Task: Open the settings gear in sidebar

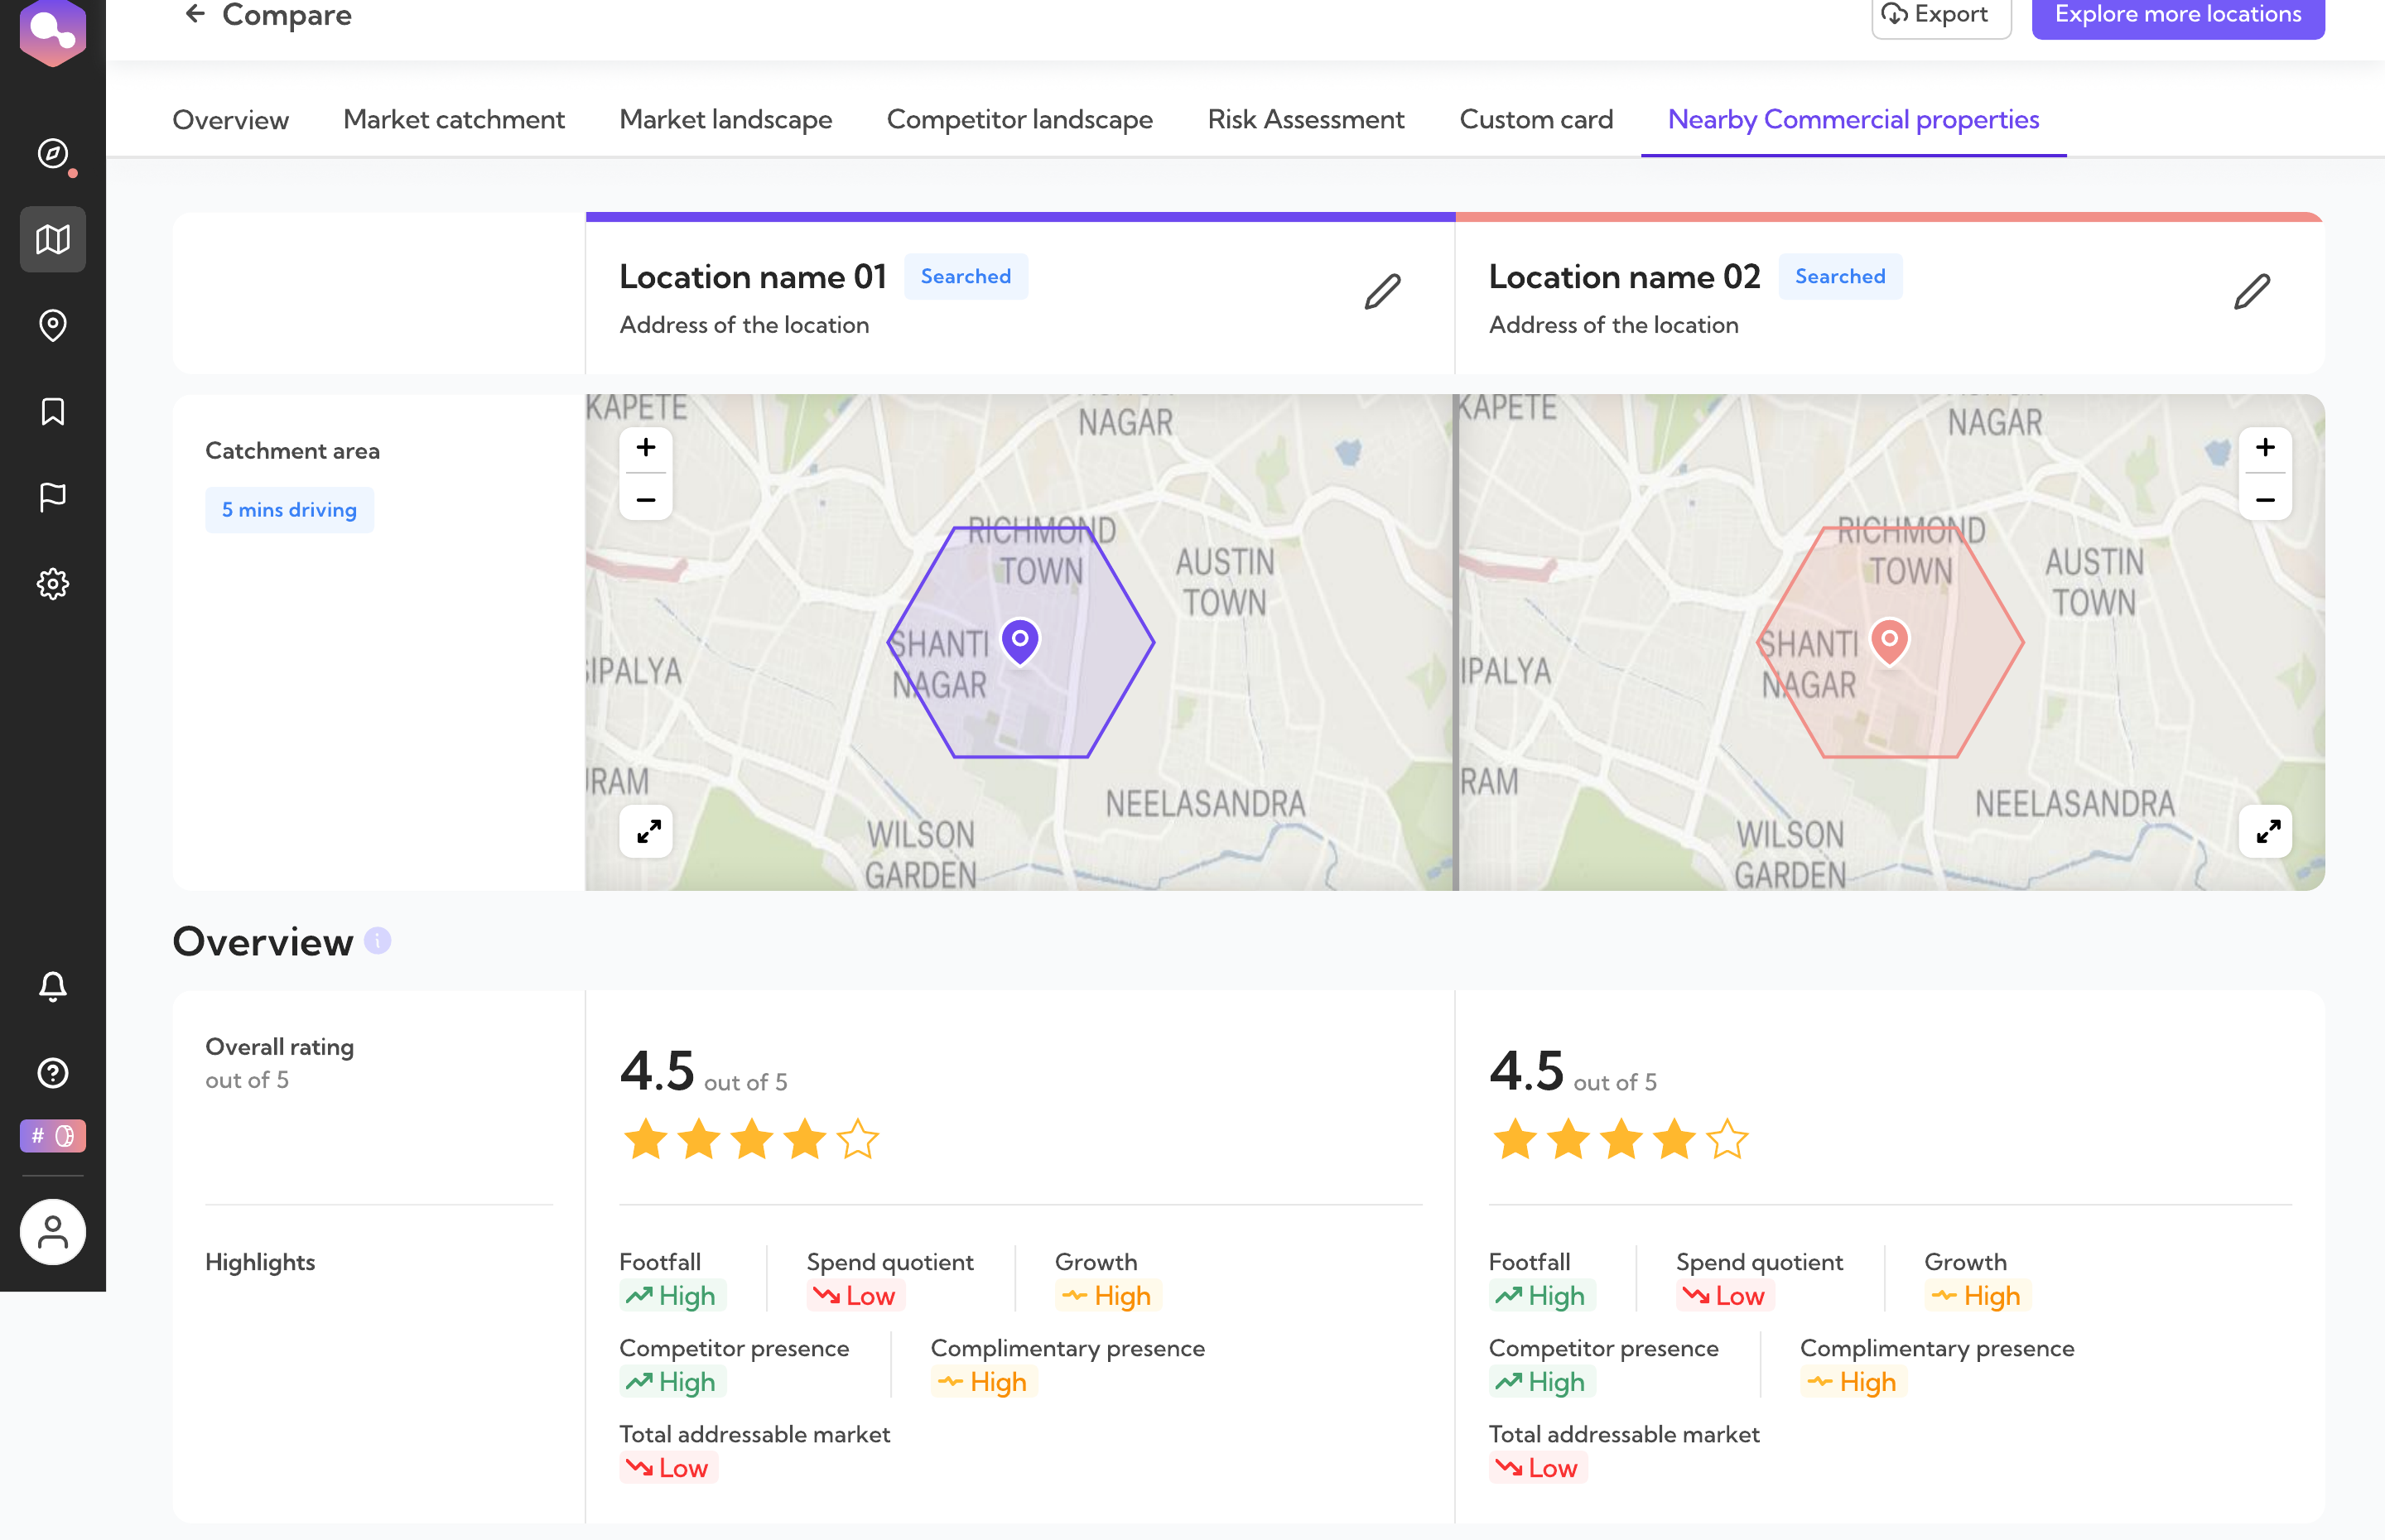Action: click(52, 583)
